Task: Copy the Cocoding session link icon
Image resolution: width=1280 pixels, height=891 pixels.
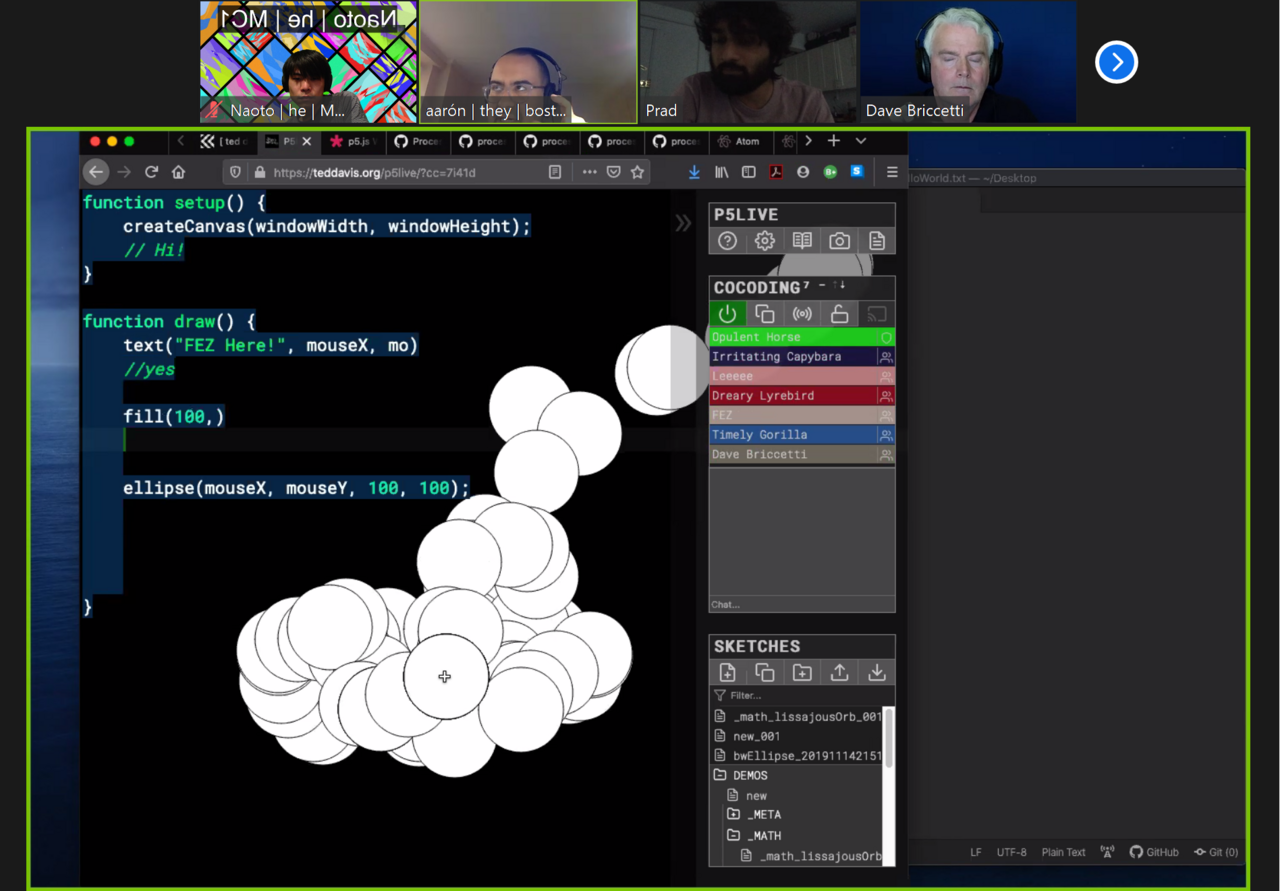Action: click(765, 314)
